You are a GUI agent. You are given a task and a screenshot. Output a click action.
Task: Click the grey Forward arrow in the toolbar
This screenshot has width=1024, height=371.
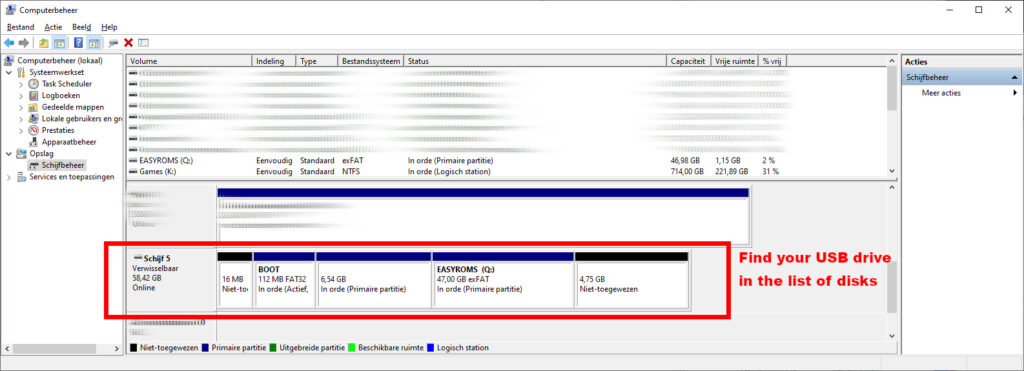tap(24, 42)
